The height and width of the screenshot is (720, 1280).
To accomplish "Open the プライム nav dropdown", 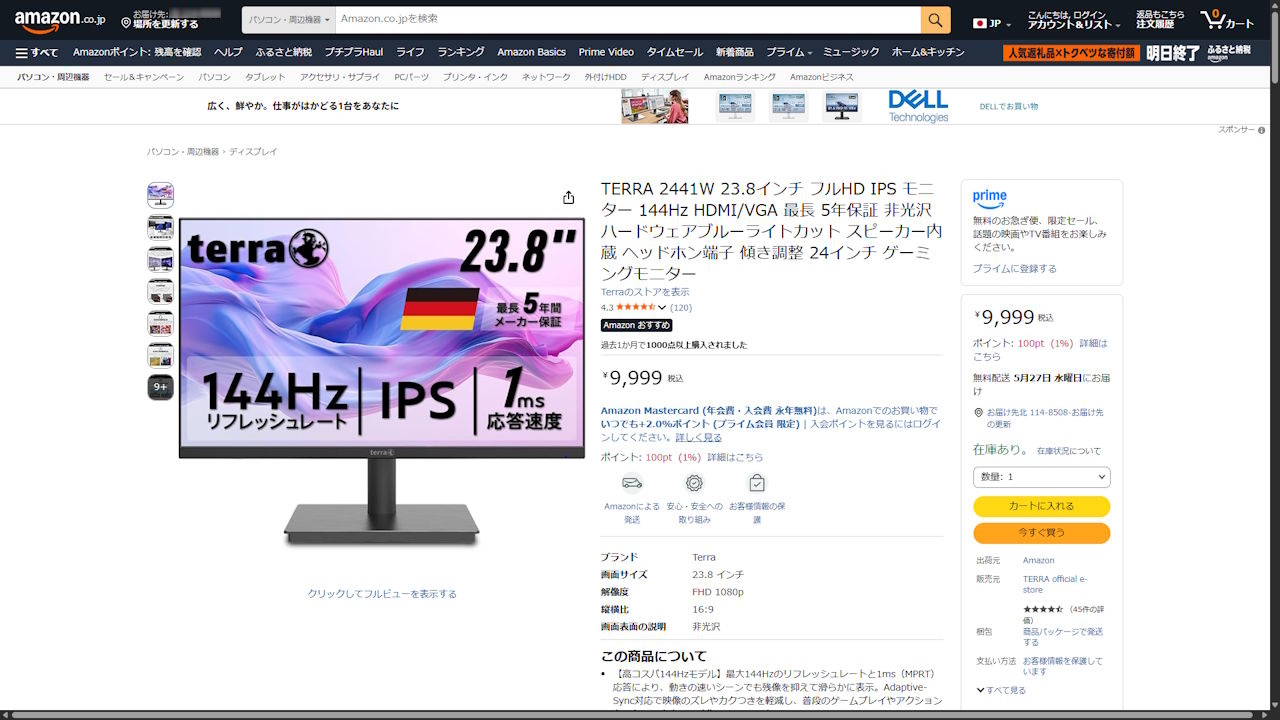I will [x=790, y=52].
